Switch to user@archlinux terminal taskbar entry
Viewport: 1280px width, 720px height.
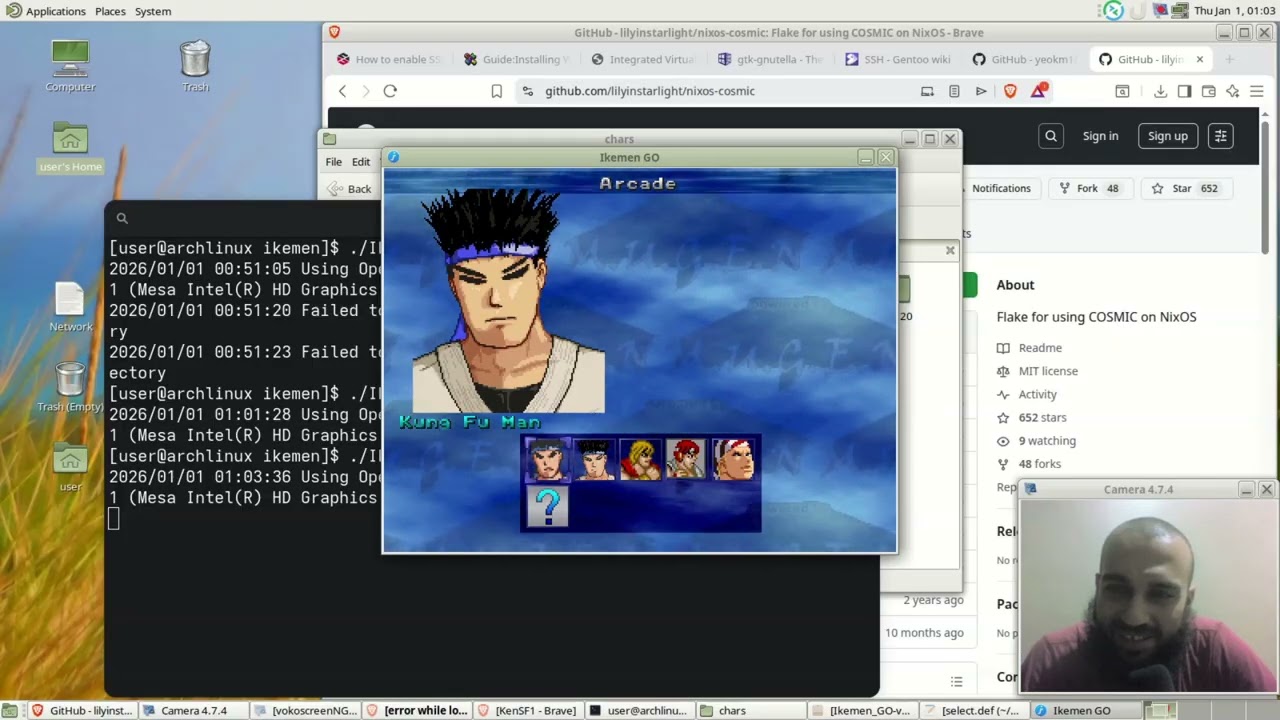(639, 710)
